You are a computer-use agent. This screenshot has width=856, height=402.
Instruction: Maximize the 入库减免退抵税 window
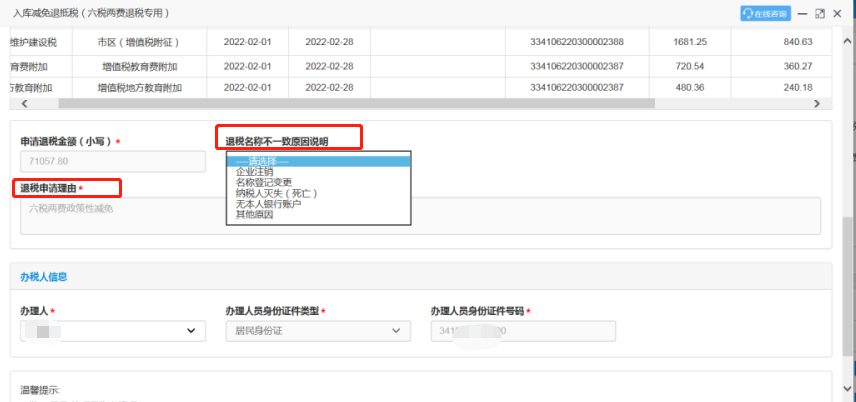(820, 14)
